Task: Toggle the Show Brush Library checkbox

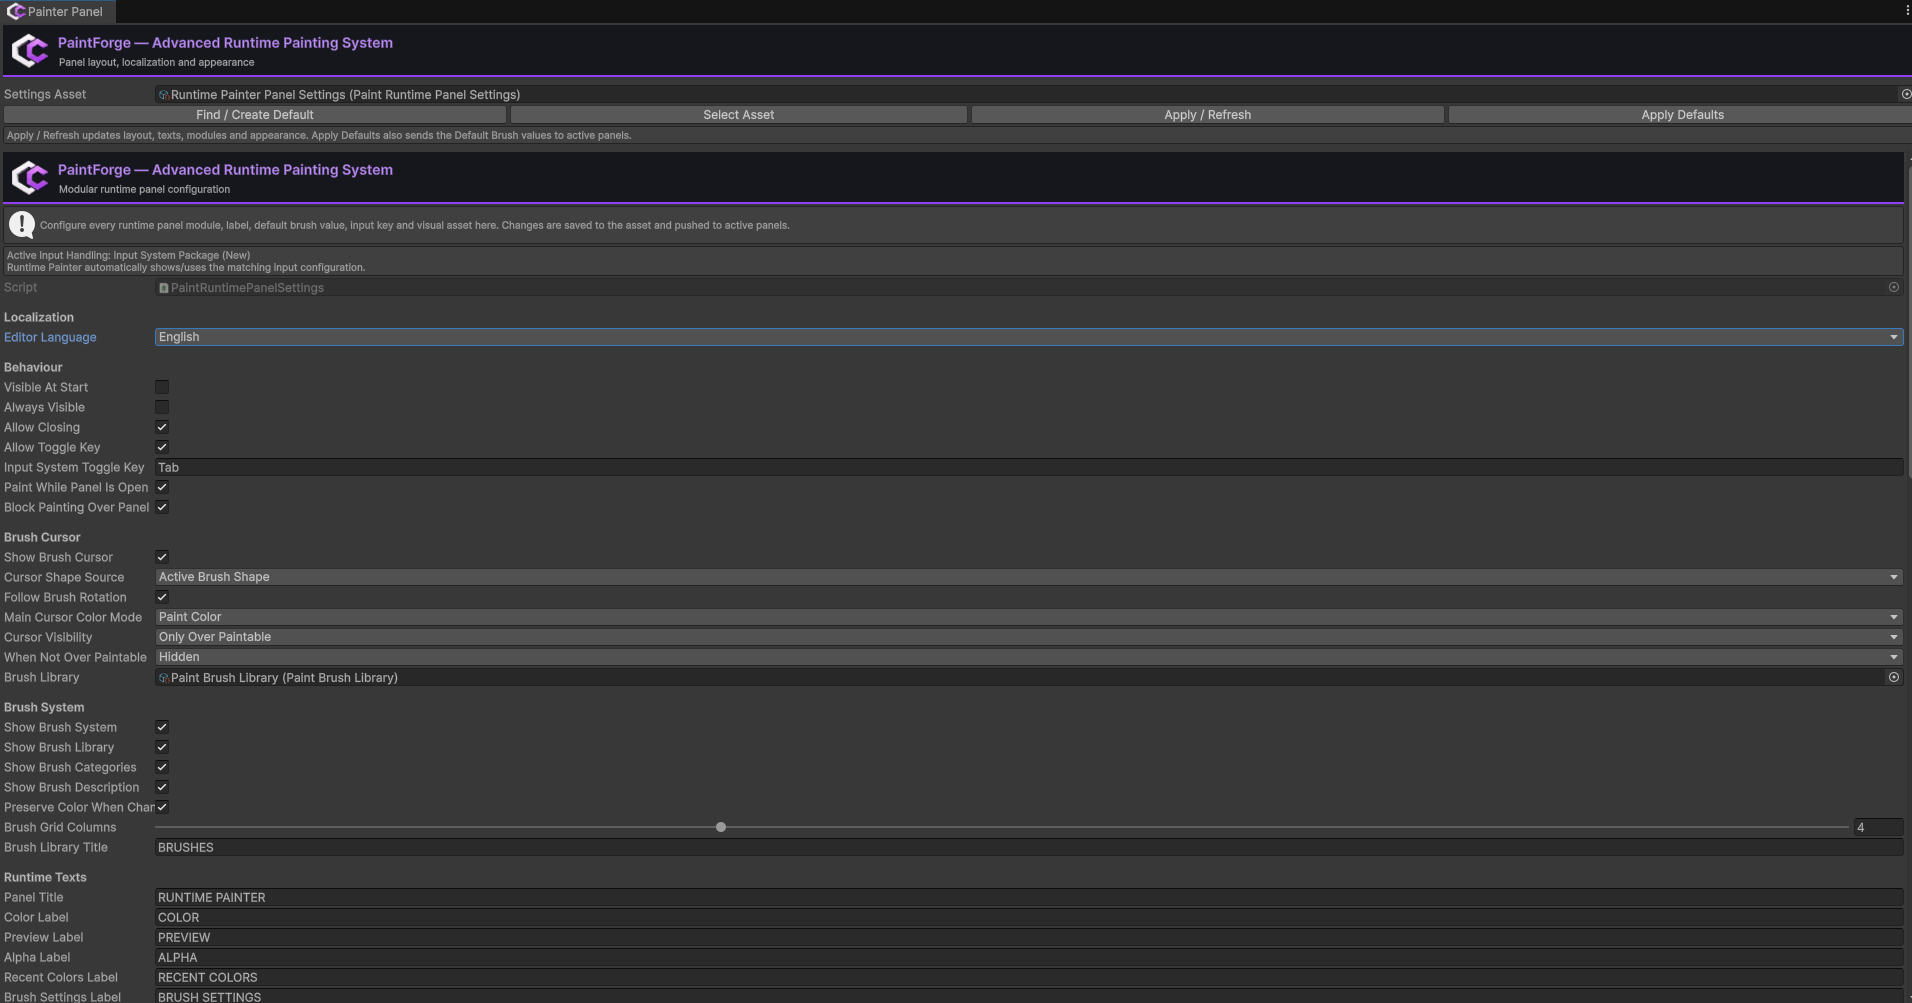Action: 162,747
